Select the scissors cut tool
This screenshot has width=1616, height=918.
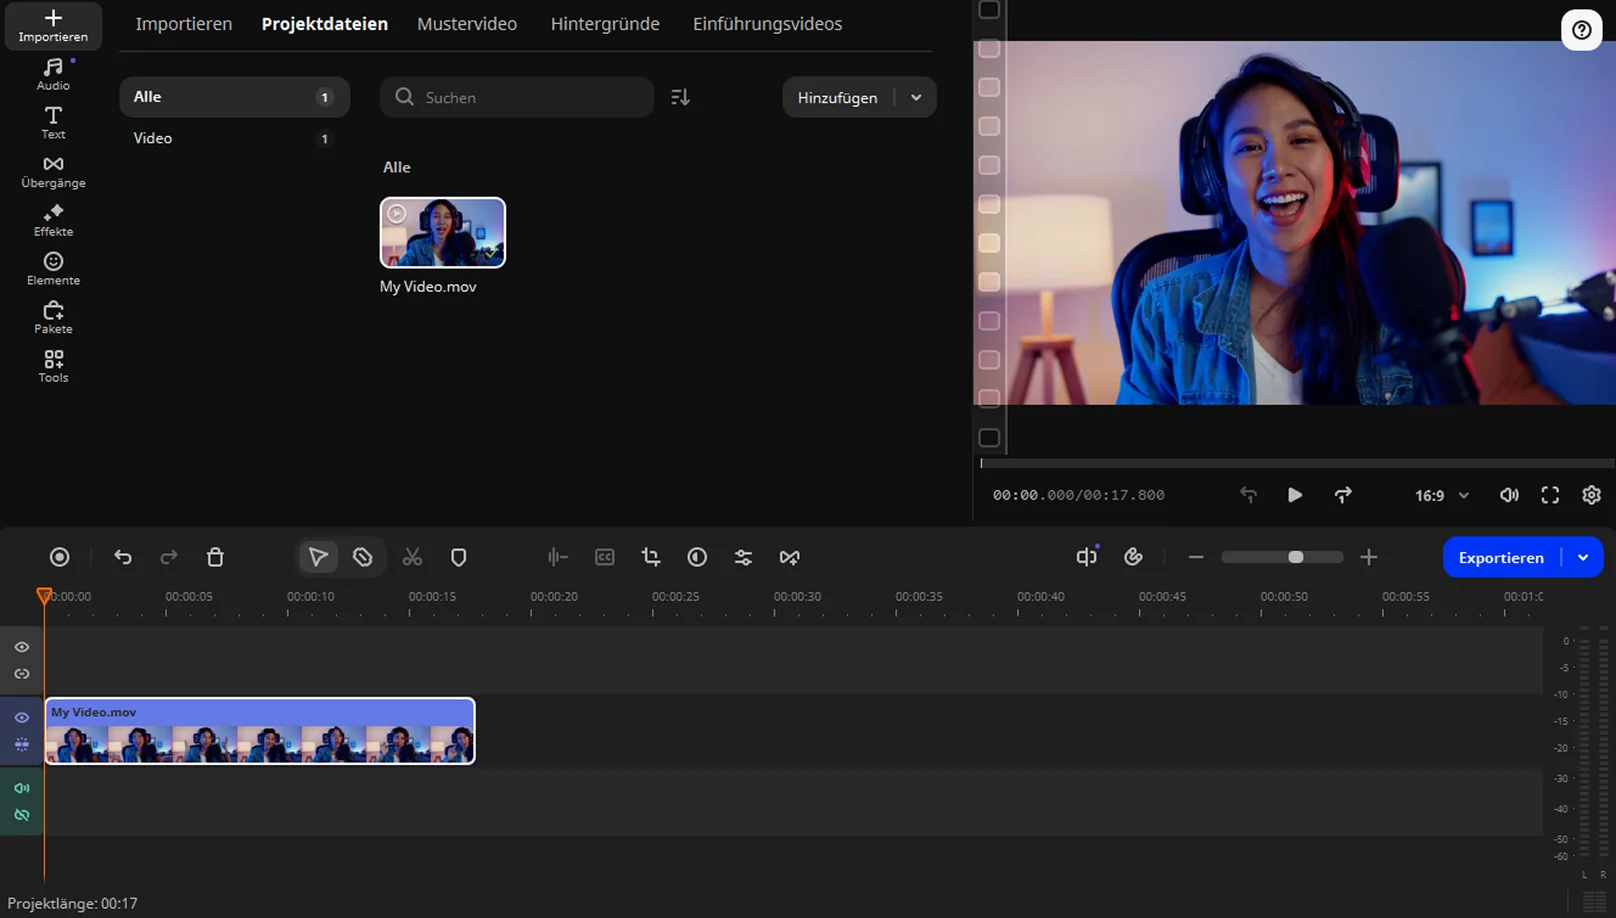click(412, 557)
